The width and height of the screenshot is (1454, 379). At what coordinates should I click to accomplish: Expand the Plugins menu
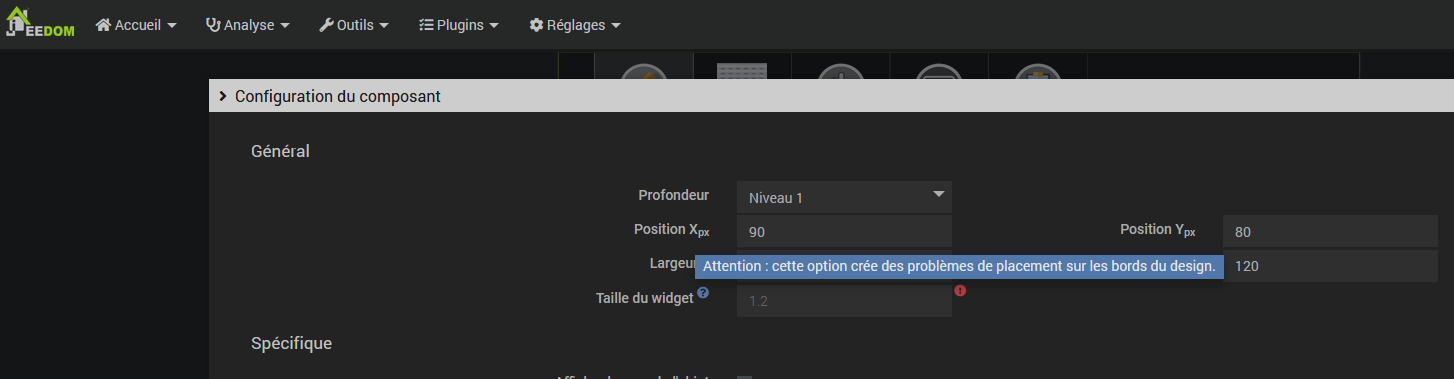(x=459, y=25)
